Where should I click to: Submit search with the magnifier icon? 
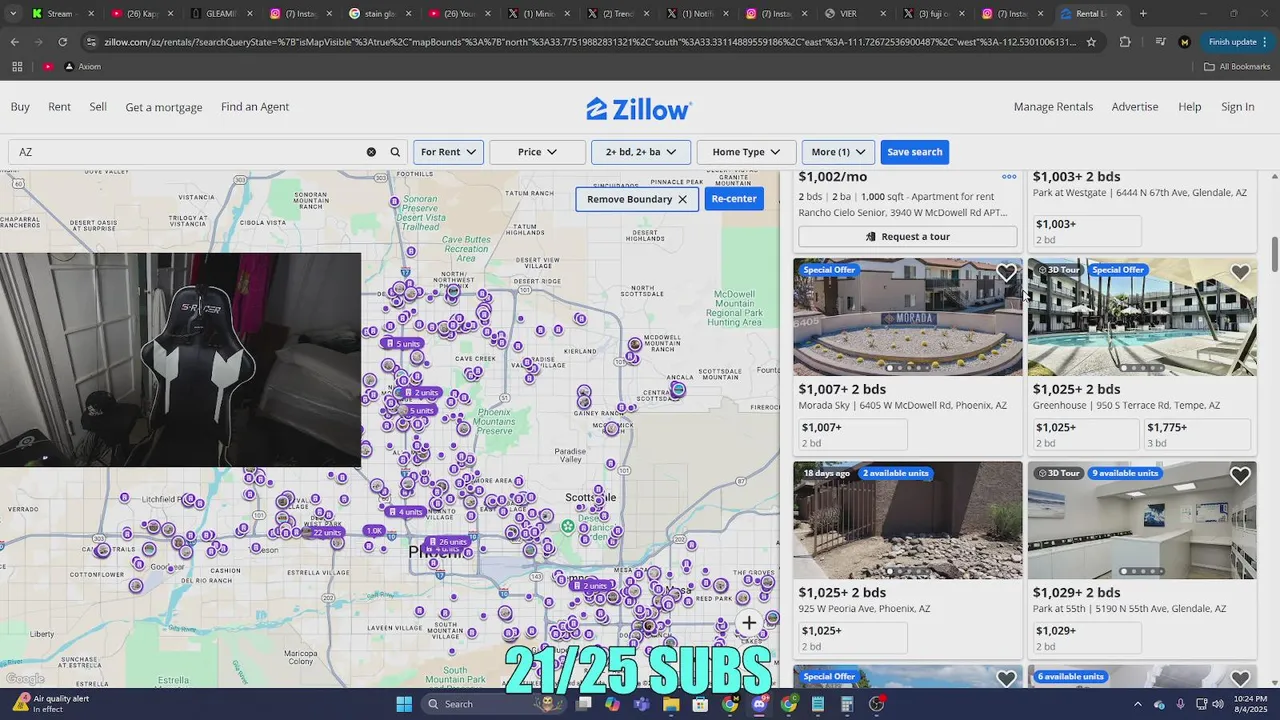pyautogui.click(x=395, y=152)
